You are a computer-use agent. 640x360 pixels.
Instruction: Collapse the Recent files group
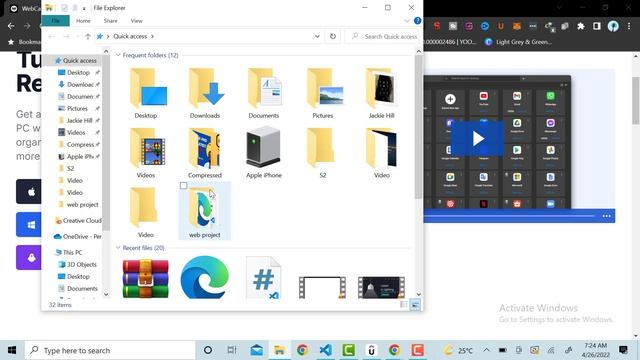(118, 248)
